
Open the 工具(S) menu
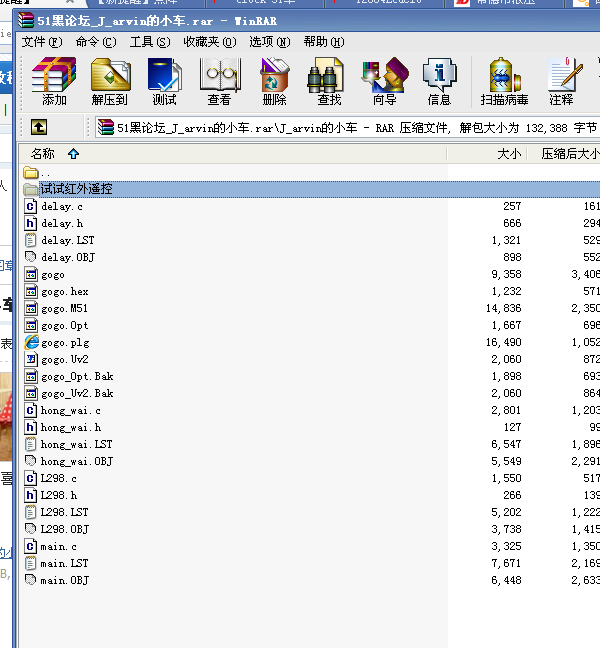click(x=150, y=42)
